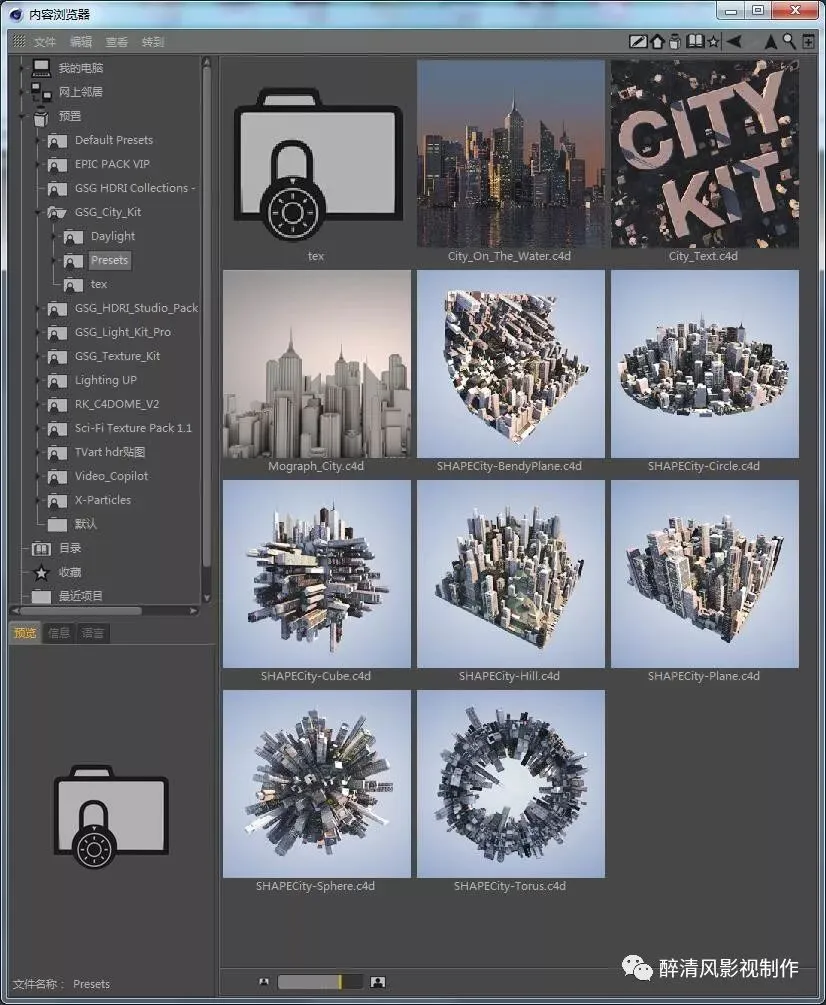
Task: Expand the Default Presets node
Action: [38, 140]
